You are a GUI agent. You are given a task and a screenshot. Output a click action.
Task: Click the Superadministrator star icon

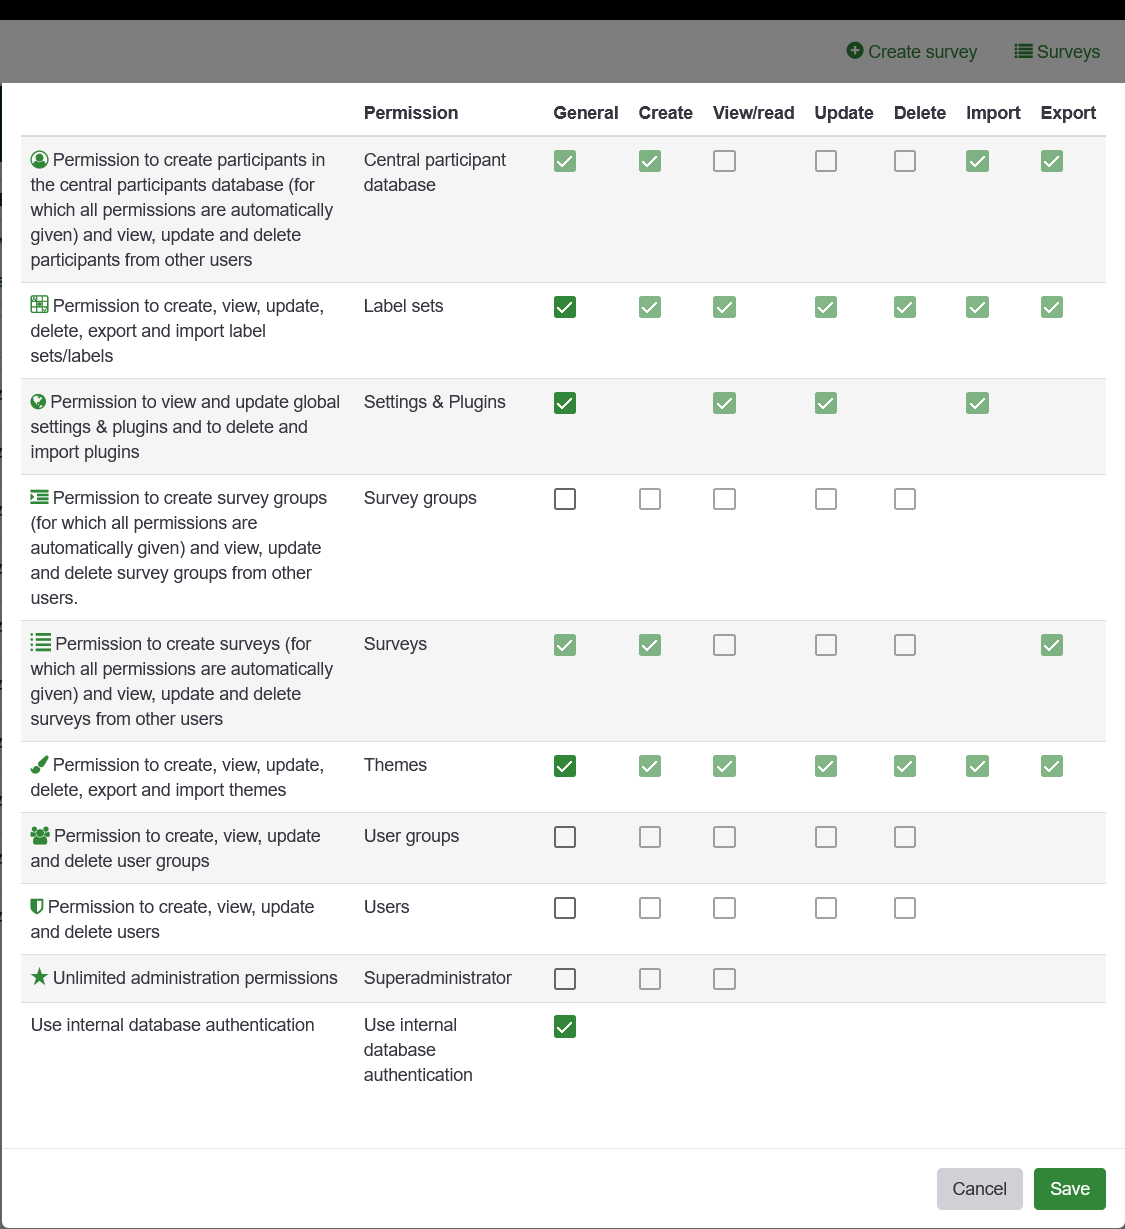[40, 977]
